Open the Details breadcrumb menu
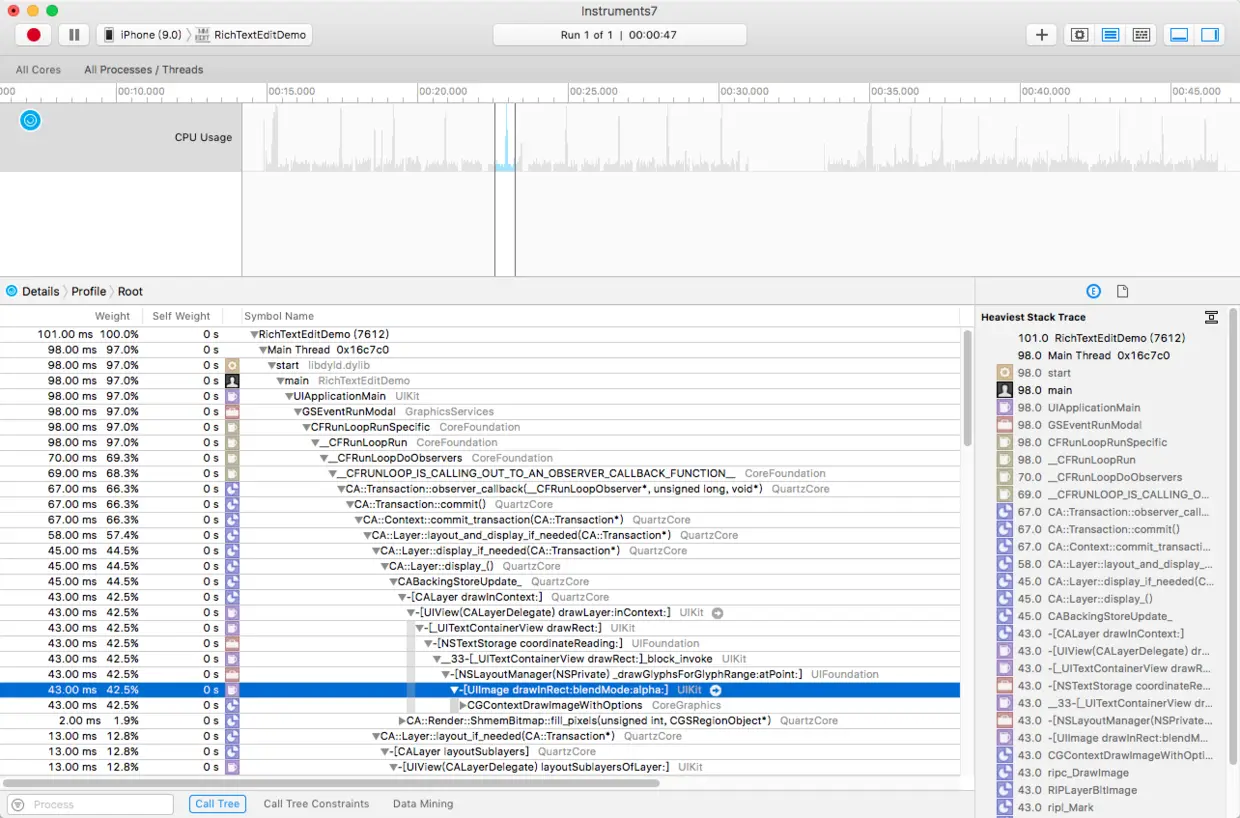The image size is (1240, 818). click(41, 292)
